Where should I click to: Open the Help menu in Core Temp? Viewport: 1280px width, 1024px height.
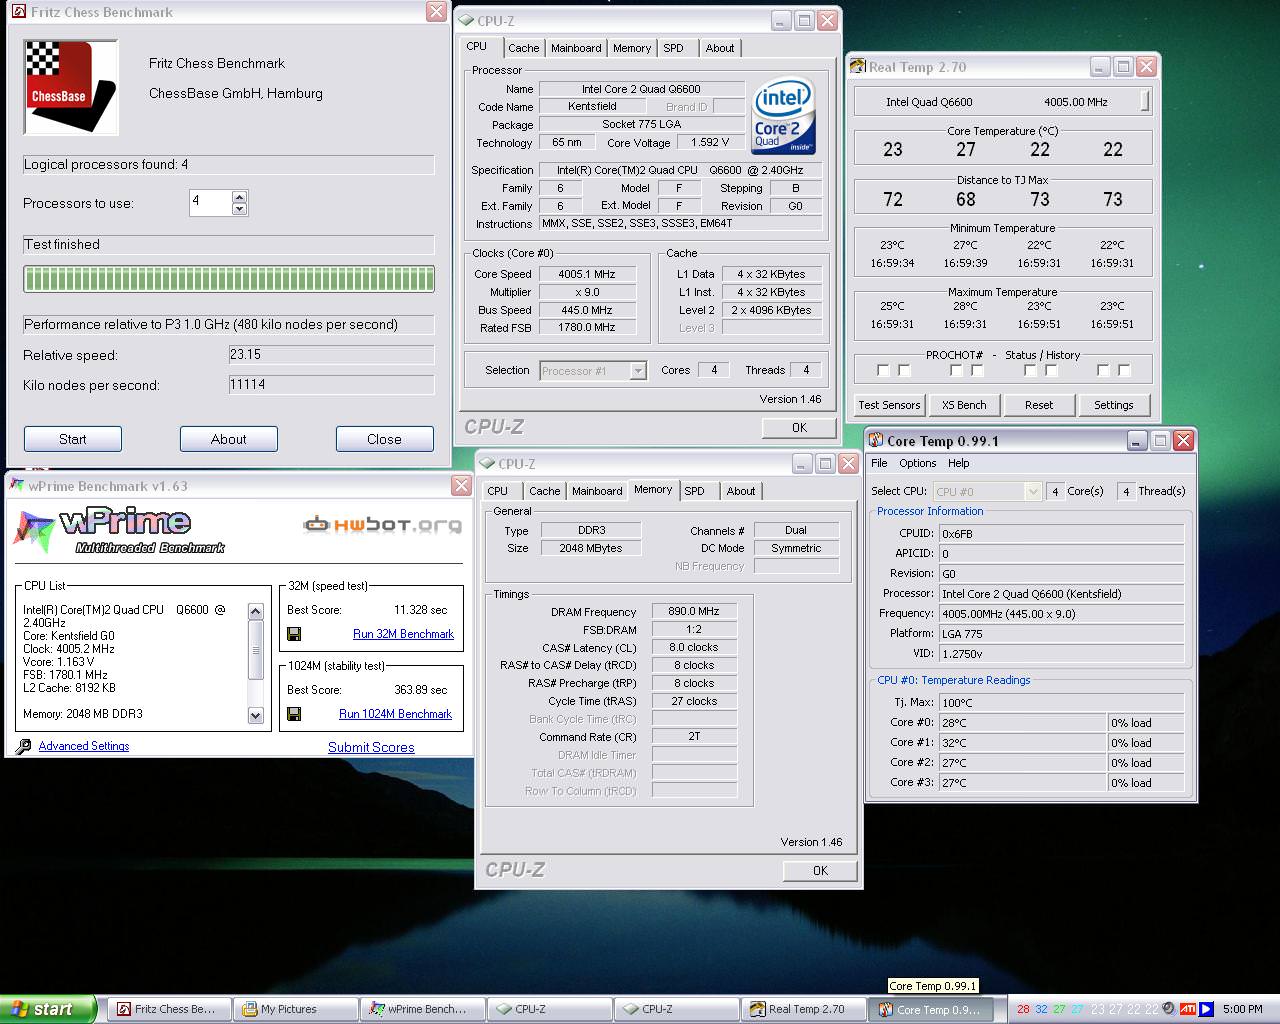click(958, 463)
